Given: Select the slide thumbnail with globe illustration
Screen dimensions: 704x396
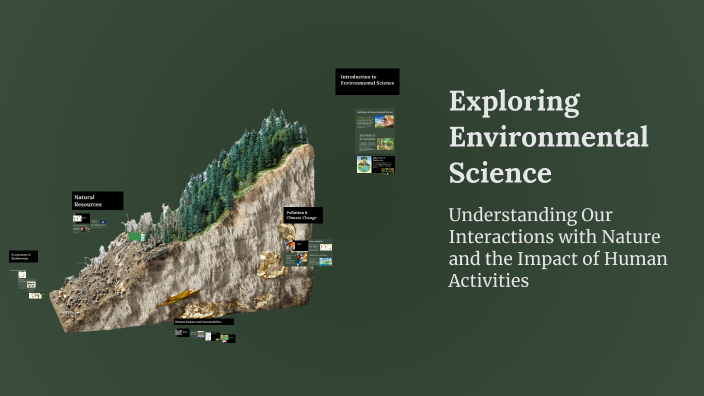Looking at the screenshot, I should (x=376, y=164).
